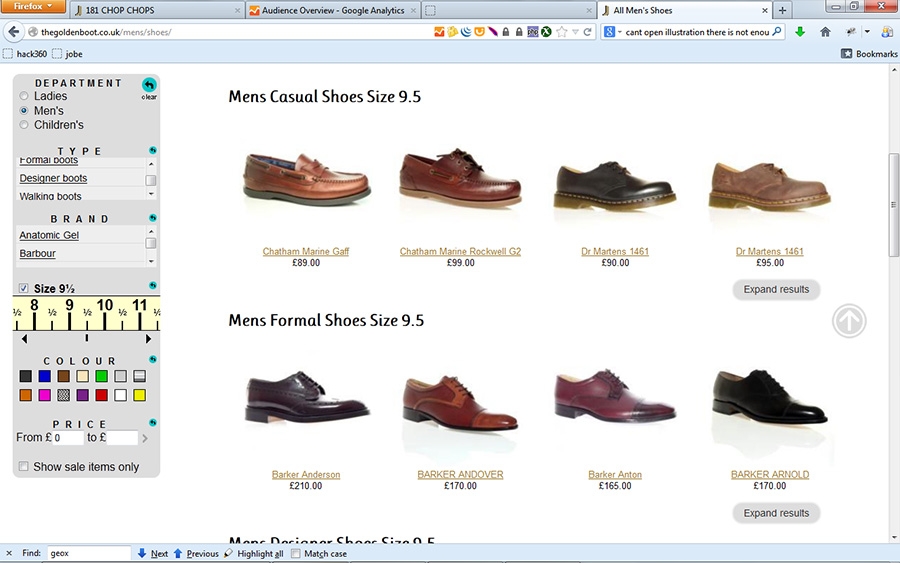This screenshot has width=900, height=563.
Task: Click the bug addon icon in toolbar
Action: tap(851, 32)
